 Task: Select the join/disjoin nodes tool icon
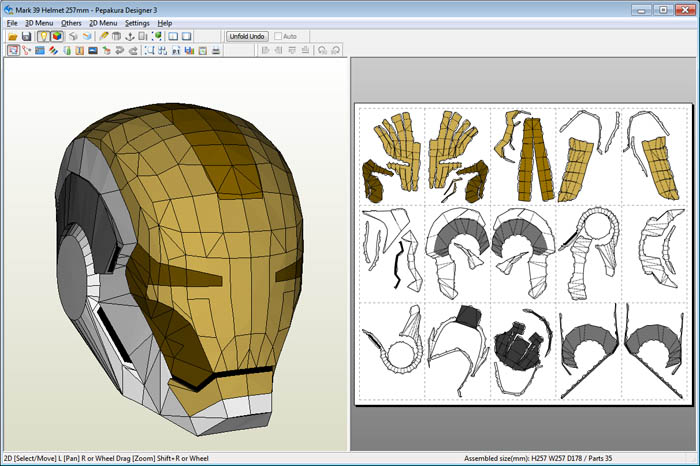(26, 50)
